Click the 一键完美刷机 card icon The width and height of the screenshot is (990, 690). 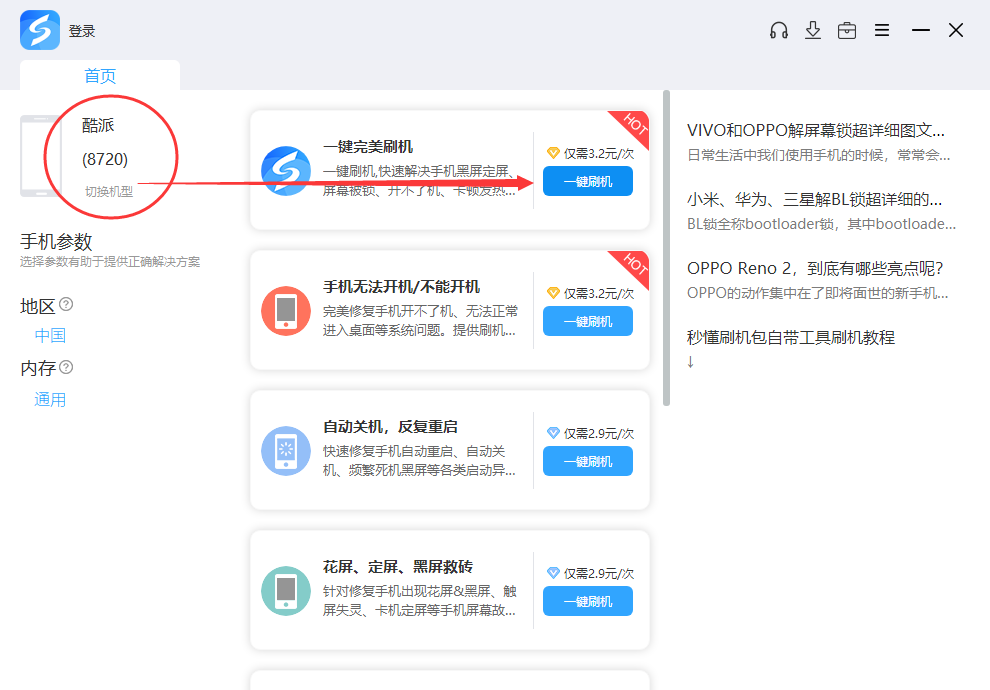(x=286, y=171)
